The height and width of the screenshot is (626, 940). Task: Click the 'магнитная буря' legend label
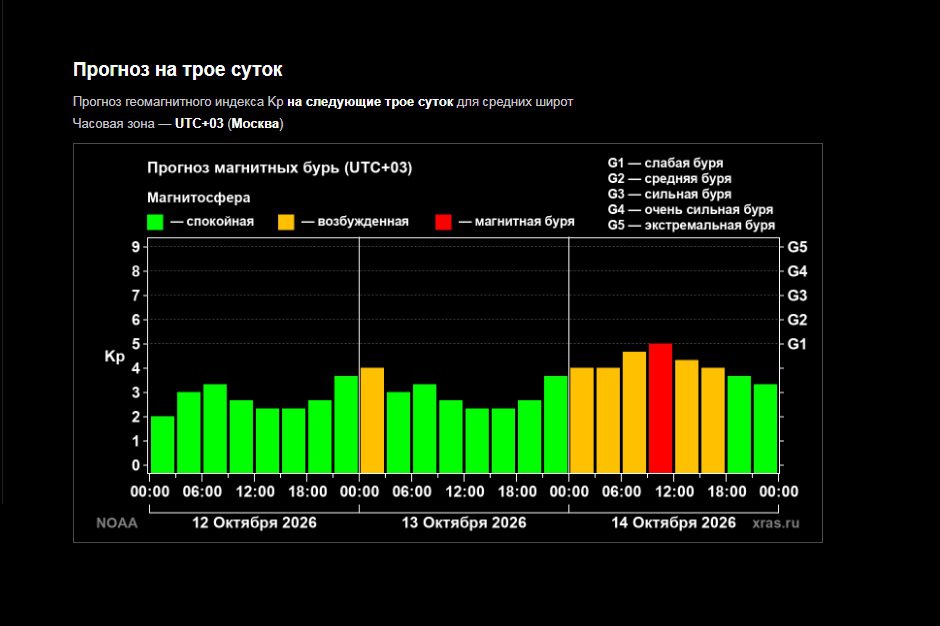click(525, 222)
